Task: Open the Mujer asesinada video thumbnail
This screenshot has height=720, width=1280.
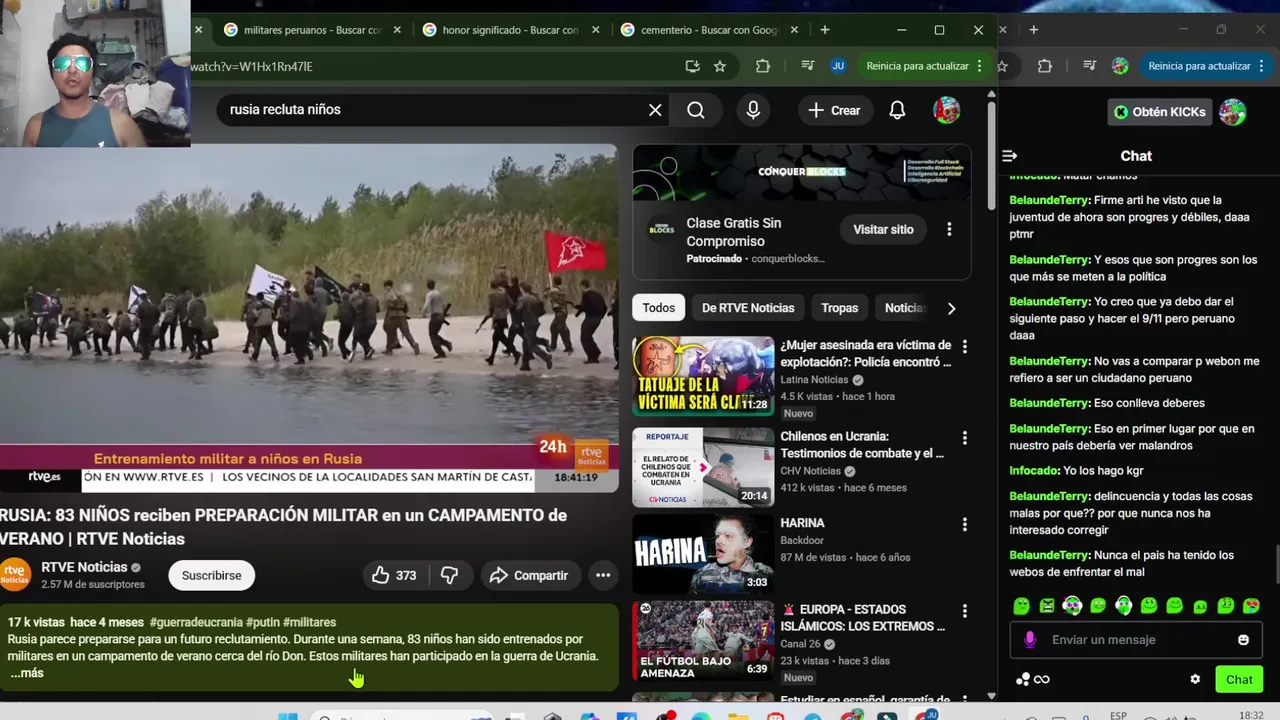Action: coord(703,376)
